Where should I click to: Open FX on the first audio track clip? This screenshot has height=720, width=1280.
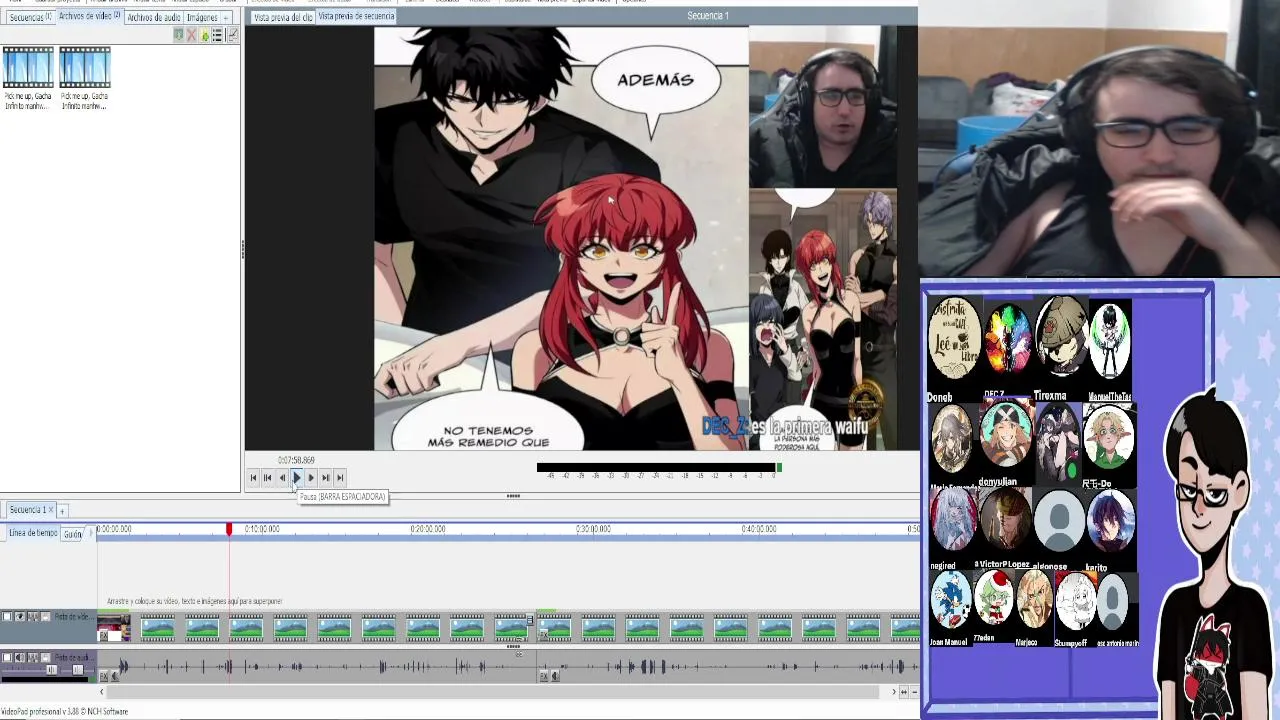(x=103, y=677)
